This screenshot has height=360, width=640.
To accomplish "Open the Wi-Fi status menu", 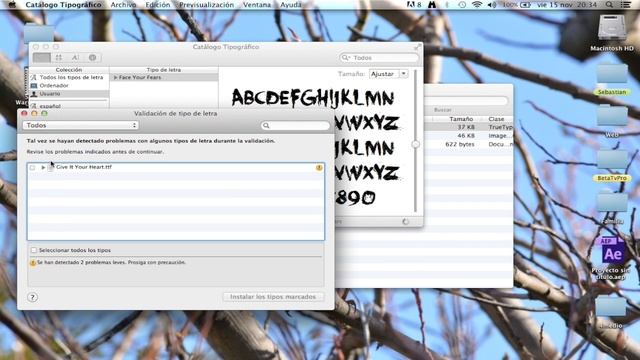I will [477, 4].
